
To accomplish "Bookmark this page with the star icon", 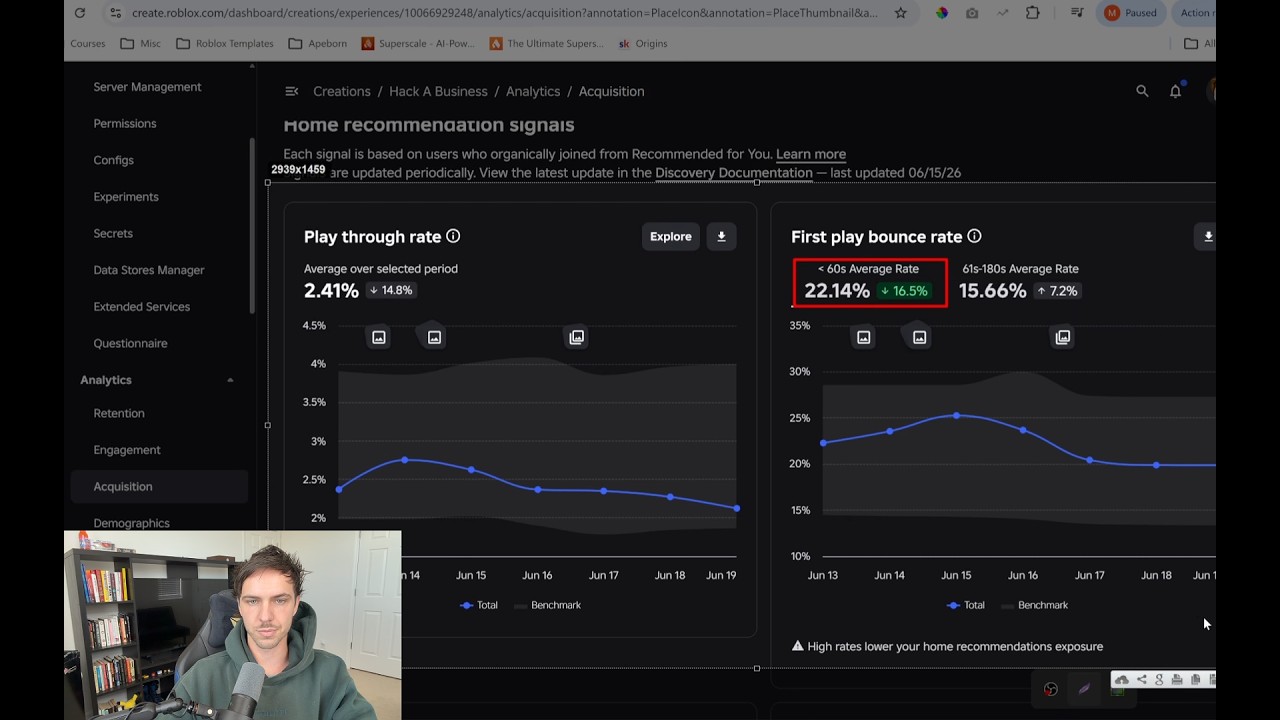I will [901, 13].
